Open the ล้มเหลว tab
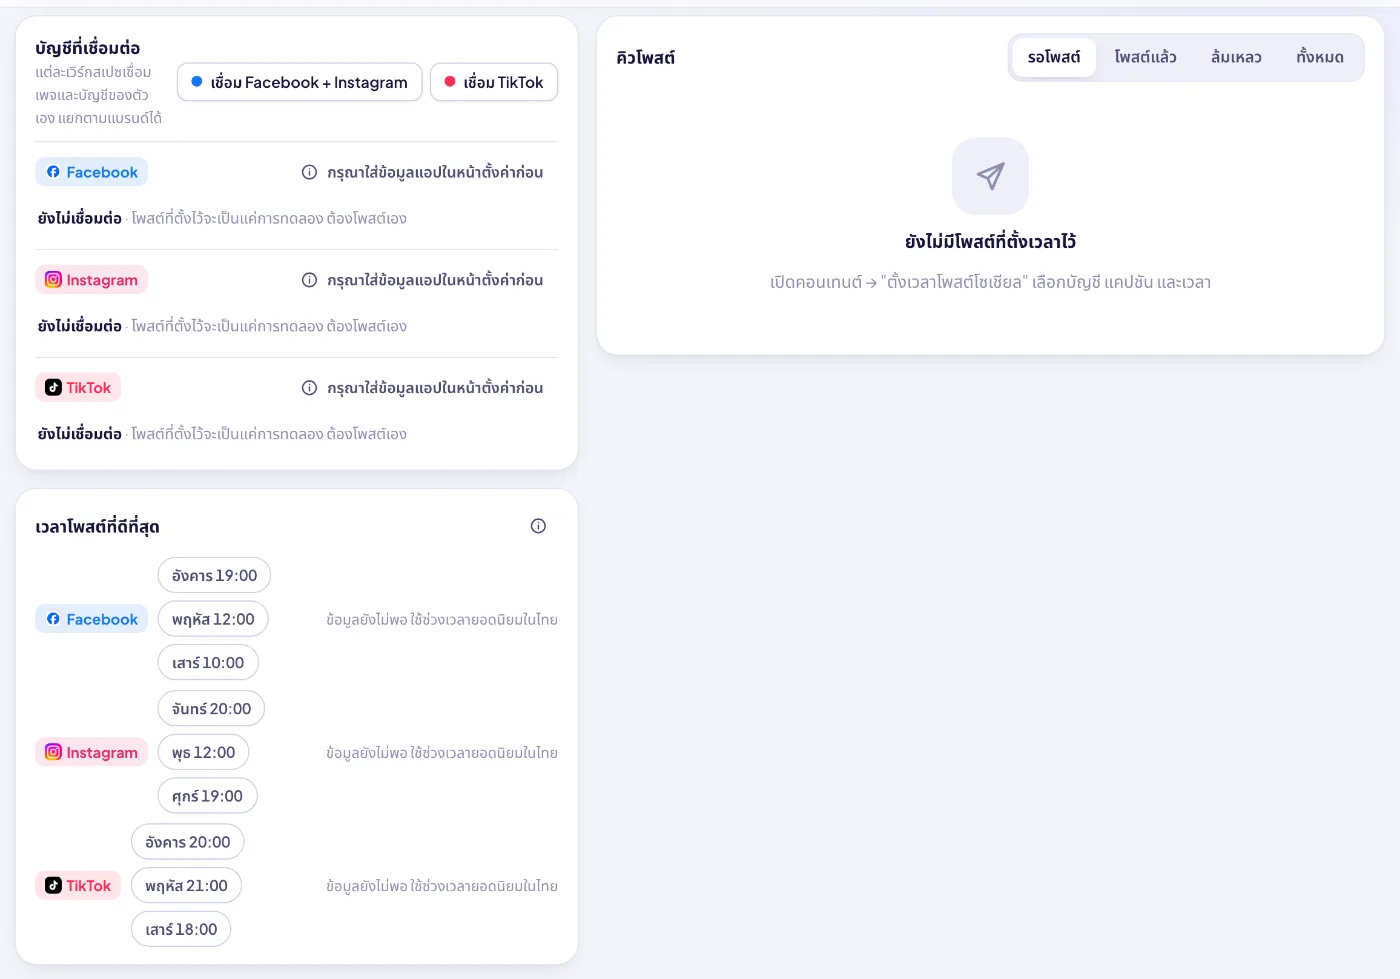 click(x=1236, y=57)
